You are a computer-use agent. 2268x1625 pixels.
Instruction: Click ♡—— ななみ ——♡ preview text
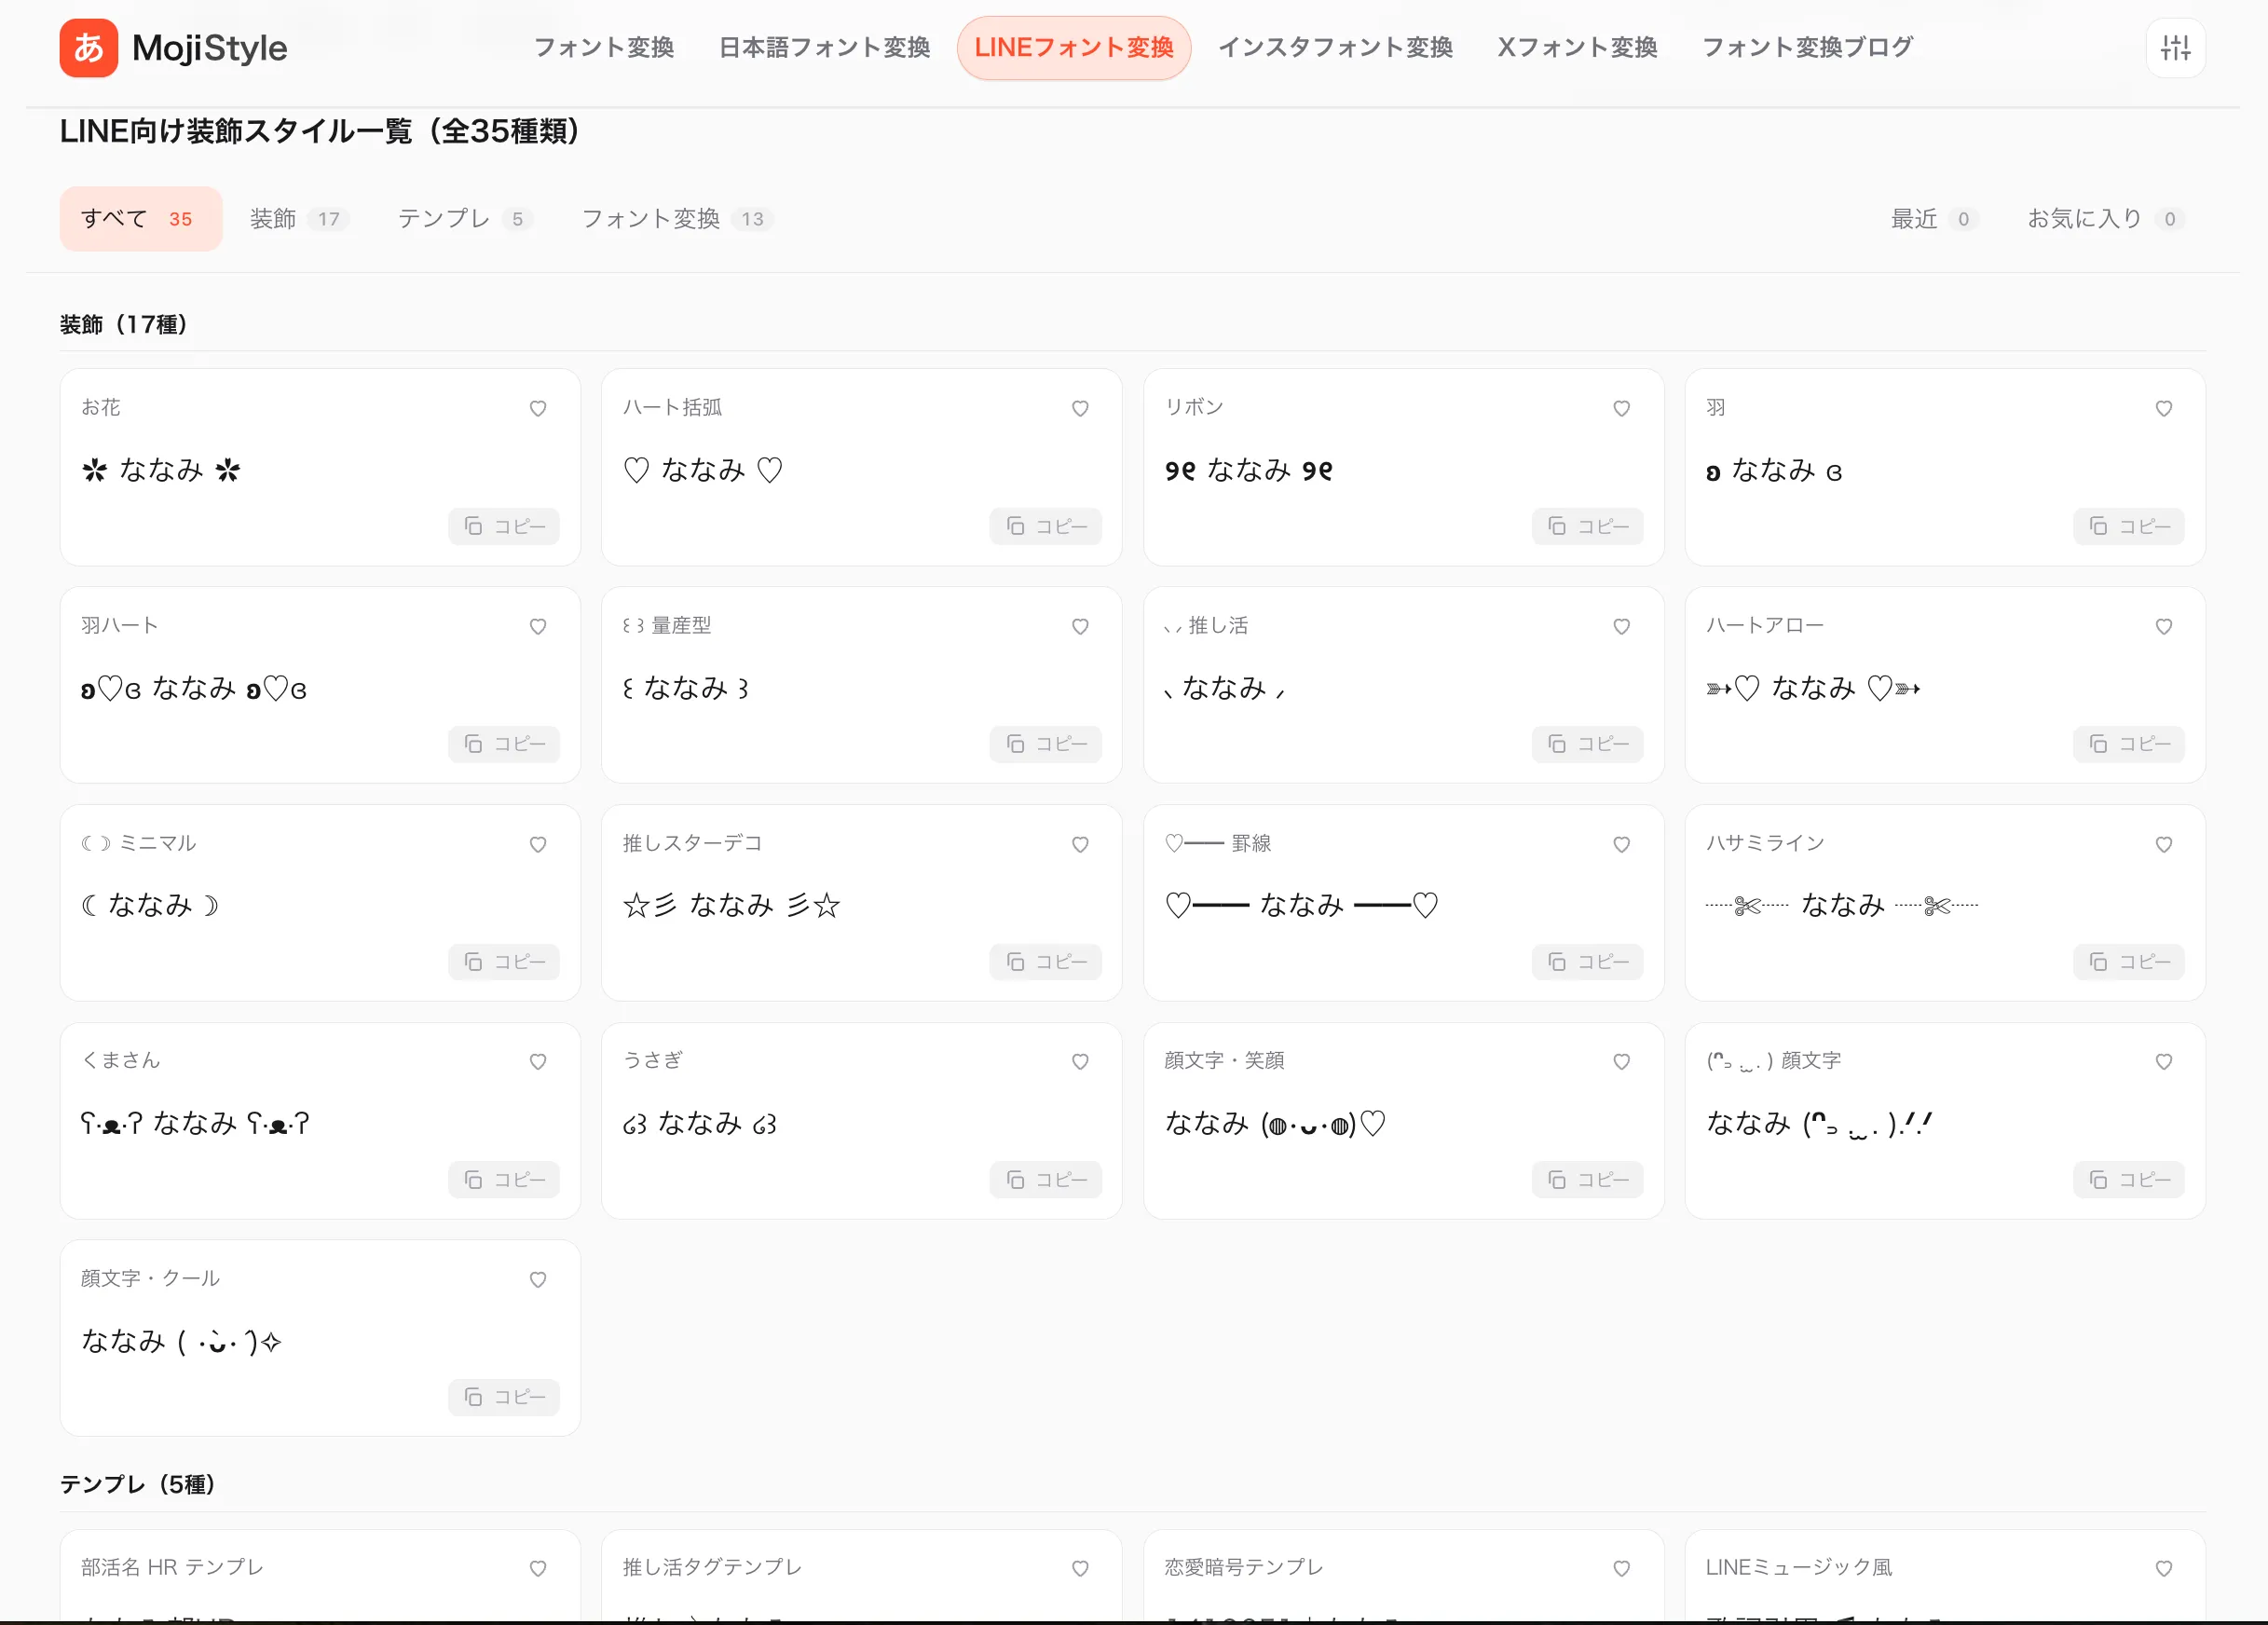click(x=1301, y=905)
